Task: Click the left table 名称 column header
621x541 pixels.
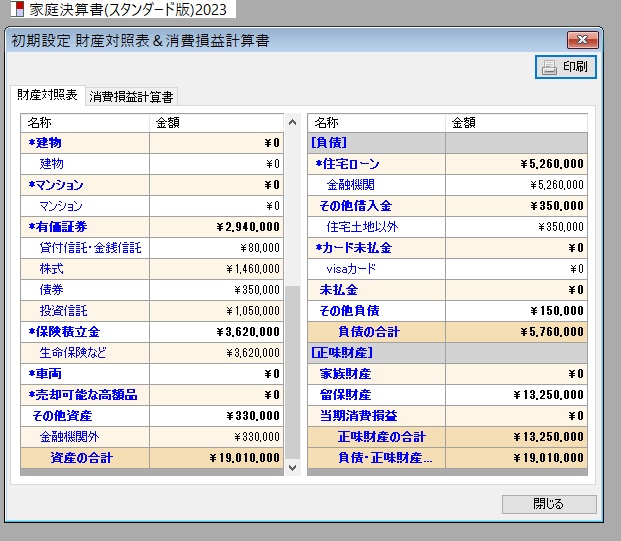Action: (85, 123)
